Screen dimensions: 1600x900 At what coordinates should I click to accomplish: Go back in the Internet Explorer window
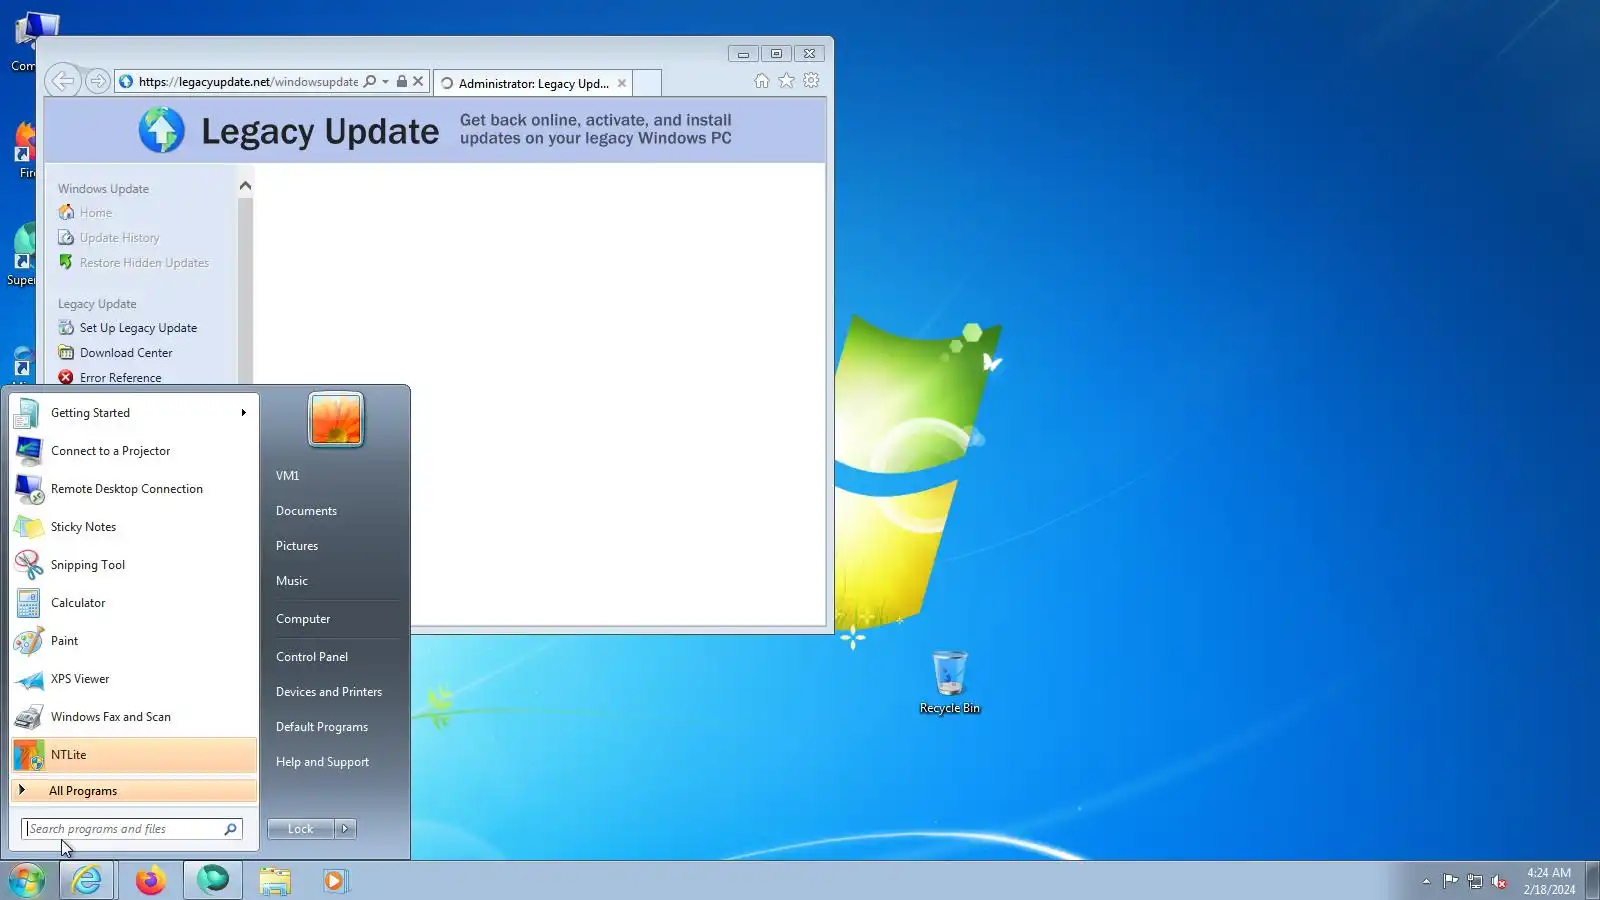click(63, 81)
